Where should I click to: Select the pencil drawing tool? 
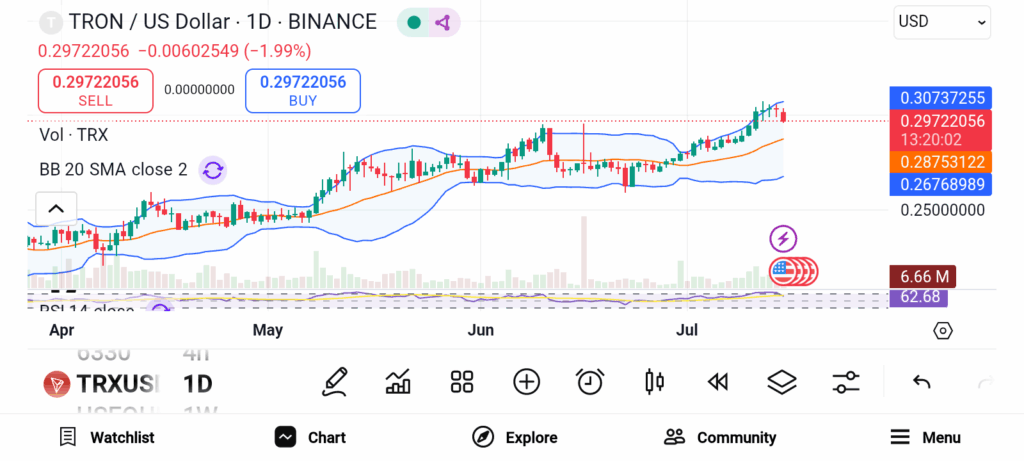point(334,382)
